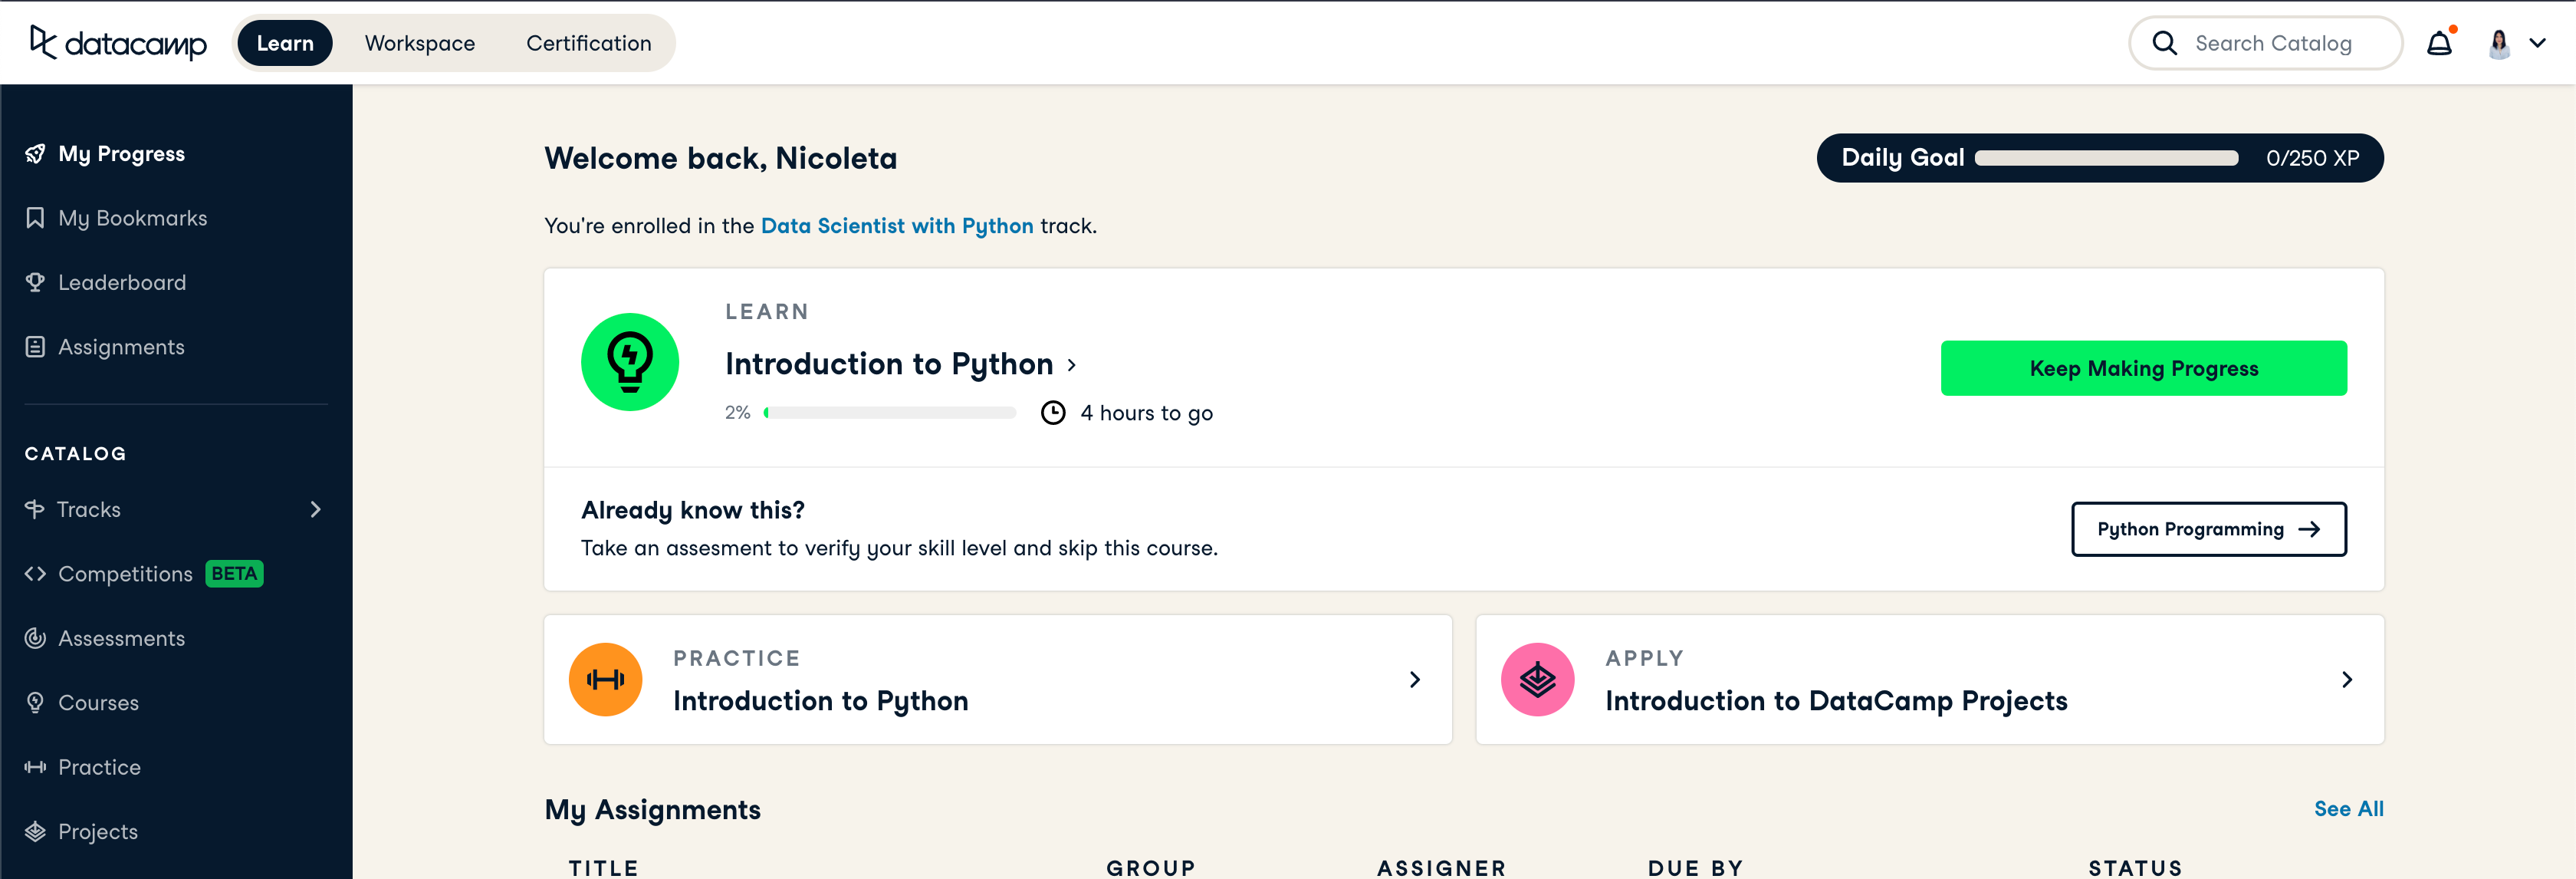Screen dimensions: 2576x879
Task: Open the Practice Introduction to Python card
Action: click(997, 679)
